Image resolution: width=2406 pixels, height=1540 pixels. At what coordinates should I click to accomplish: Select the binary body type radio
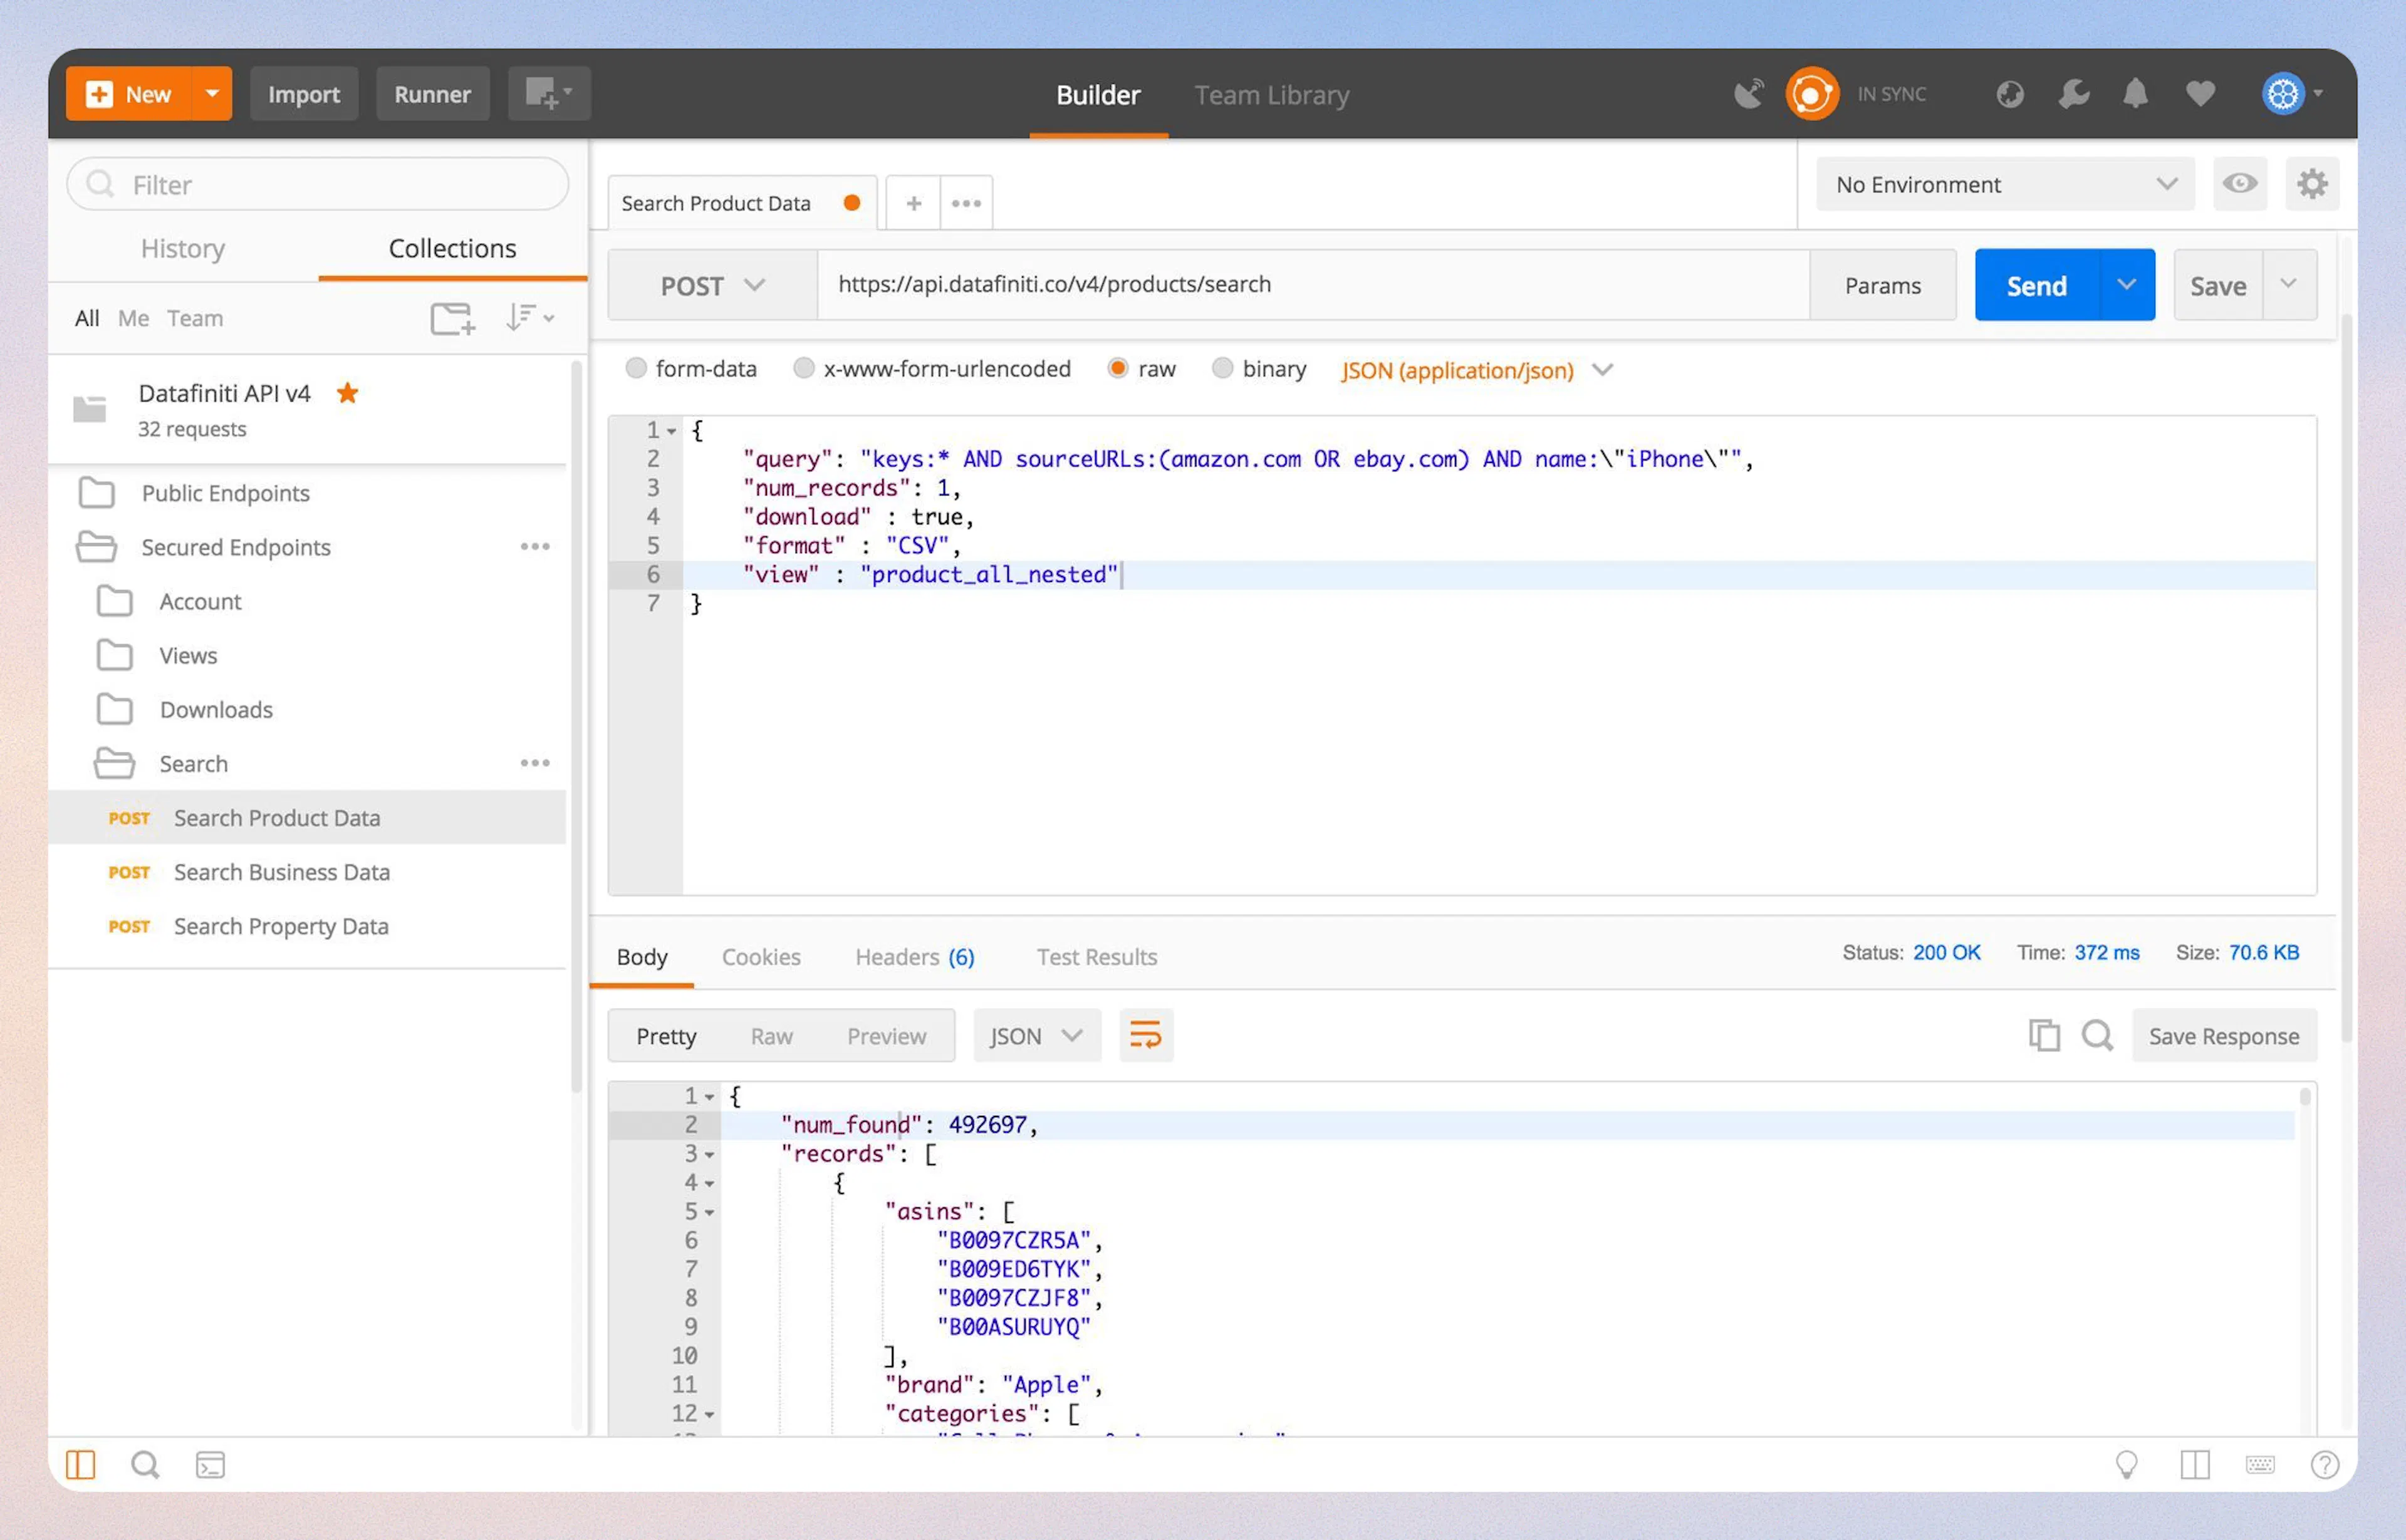coord(1222,368)
